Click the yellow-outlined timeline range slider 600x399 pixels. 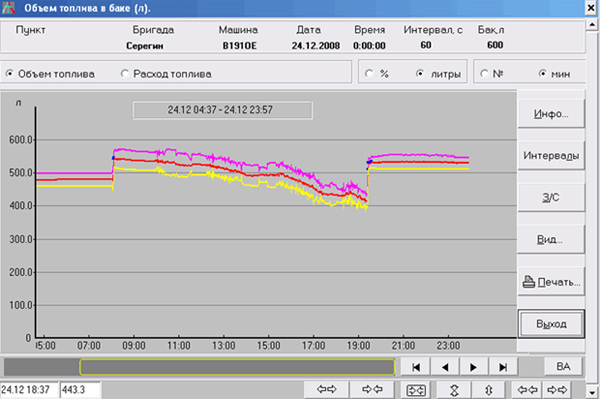(237, 367)
